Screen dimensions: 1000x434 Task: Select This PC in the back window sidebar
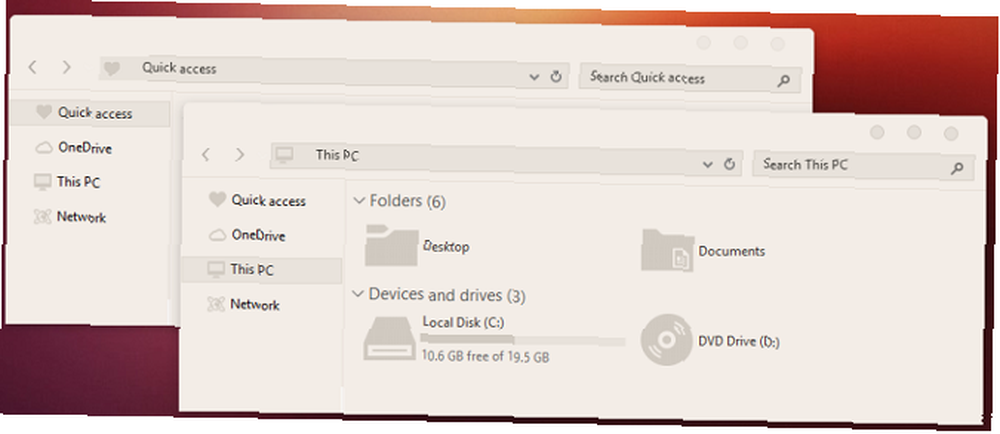click(78, 182)
